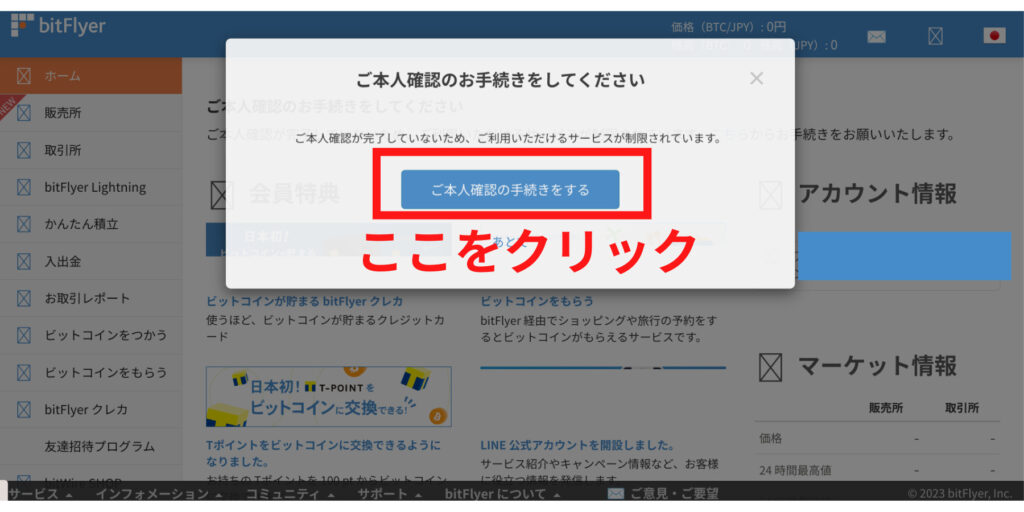Expand the インフォメーション footer menu
The height and width of the screenshot is (512, 1024).
click(159, 494)
